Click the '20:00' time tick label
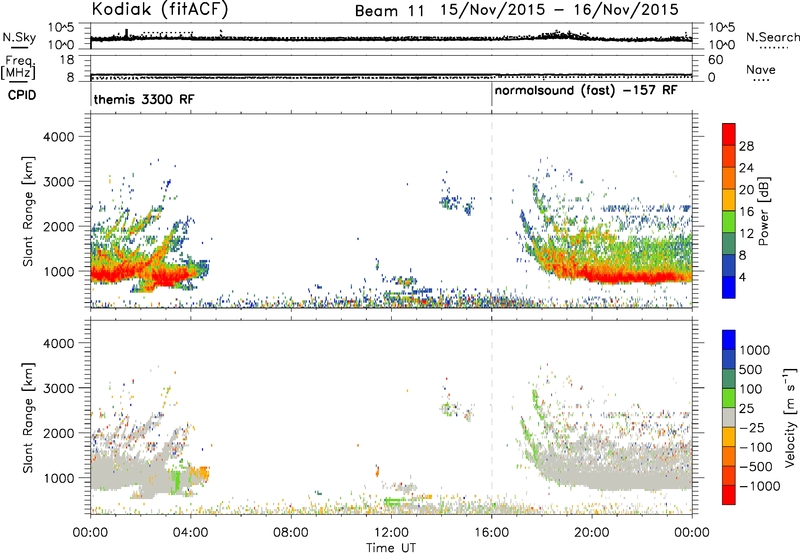 (592, 533)
